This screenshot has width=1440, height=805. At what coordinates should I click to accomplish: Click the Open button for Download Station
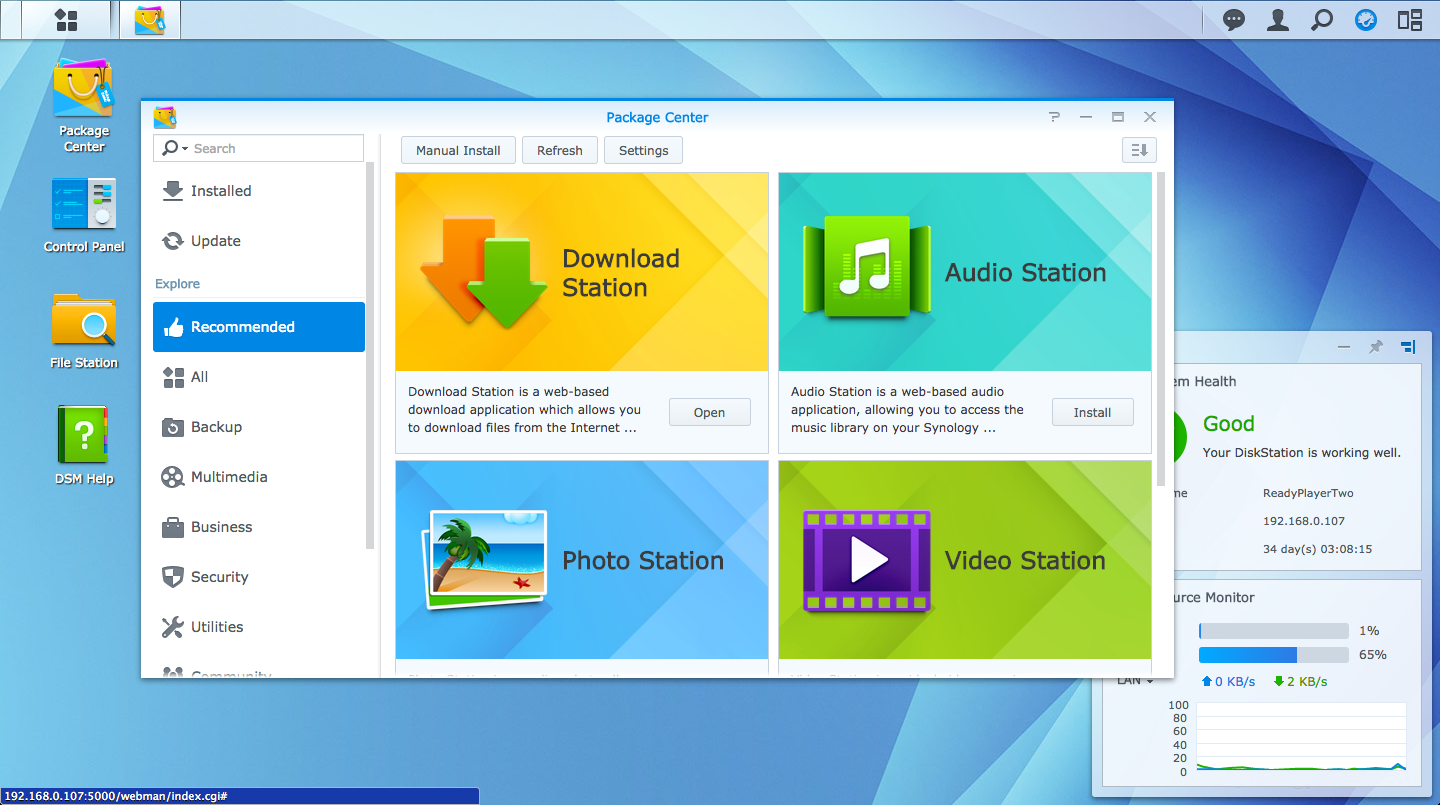coord(709,412)
